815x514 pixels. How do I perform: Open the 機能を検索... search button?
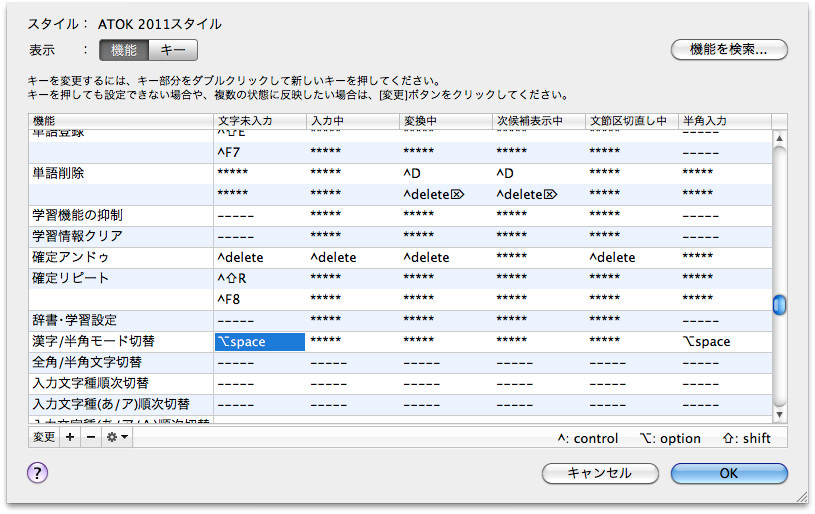[729, 50]
